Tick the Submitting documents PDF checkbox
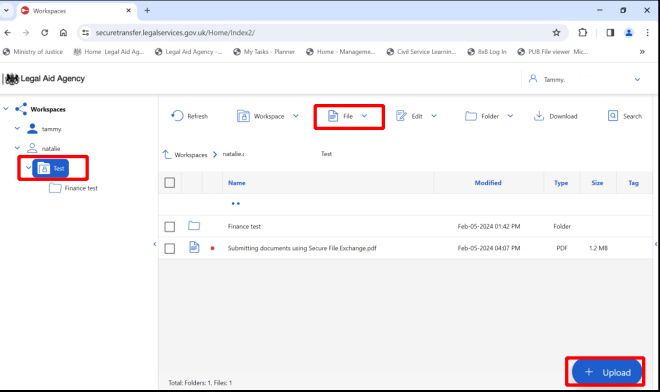The height and width of the screenshot is (392, 660). [x=170, y=248]
